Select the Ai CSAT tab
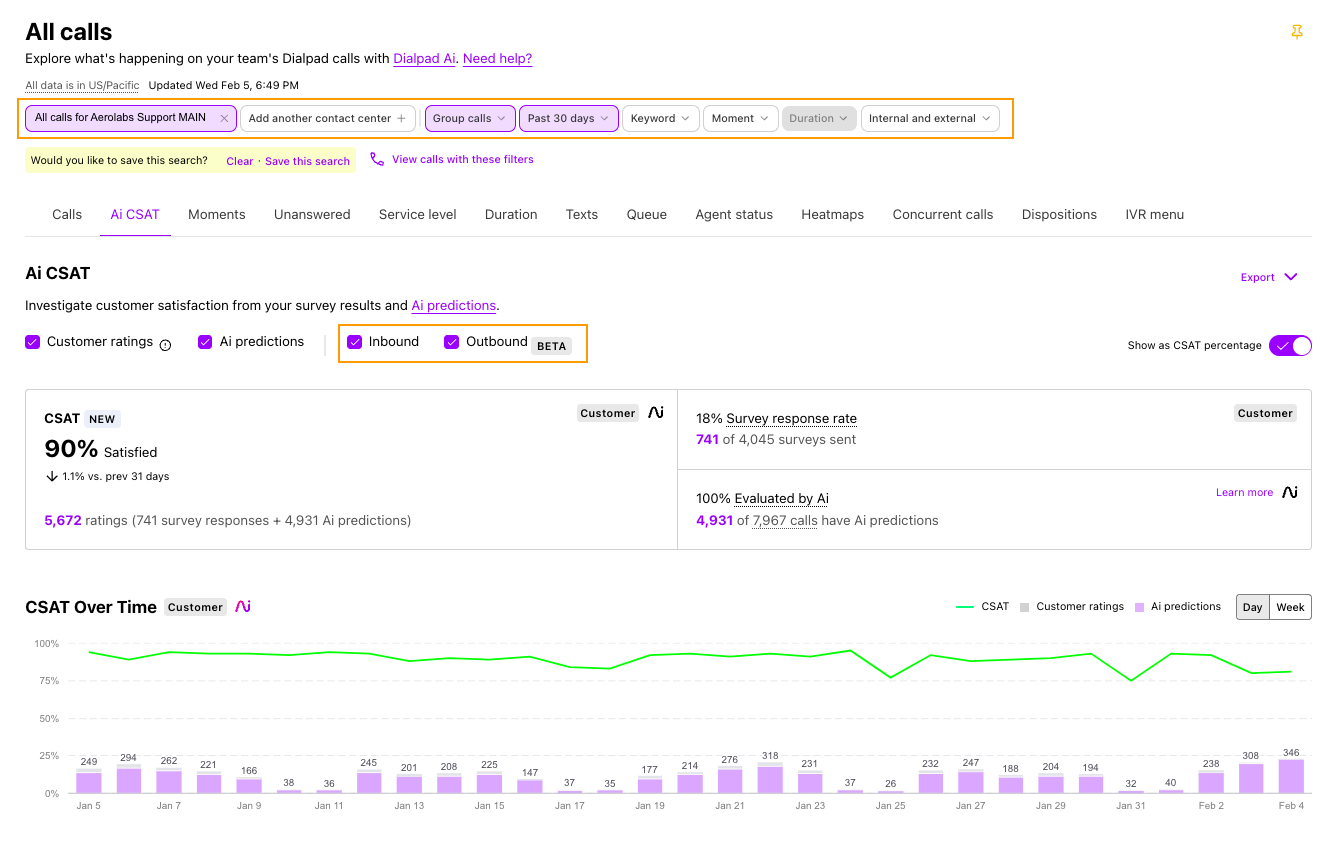This screenshot has width=1334, height=844. [x=135, y=214]
